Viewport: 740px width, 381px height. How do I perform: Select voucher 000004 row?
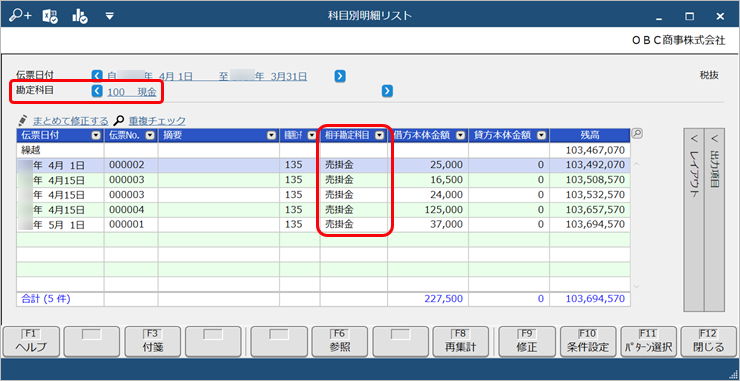pyautogui.click(x=323, y=210)
